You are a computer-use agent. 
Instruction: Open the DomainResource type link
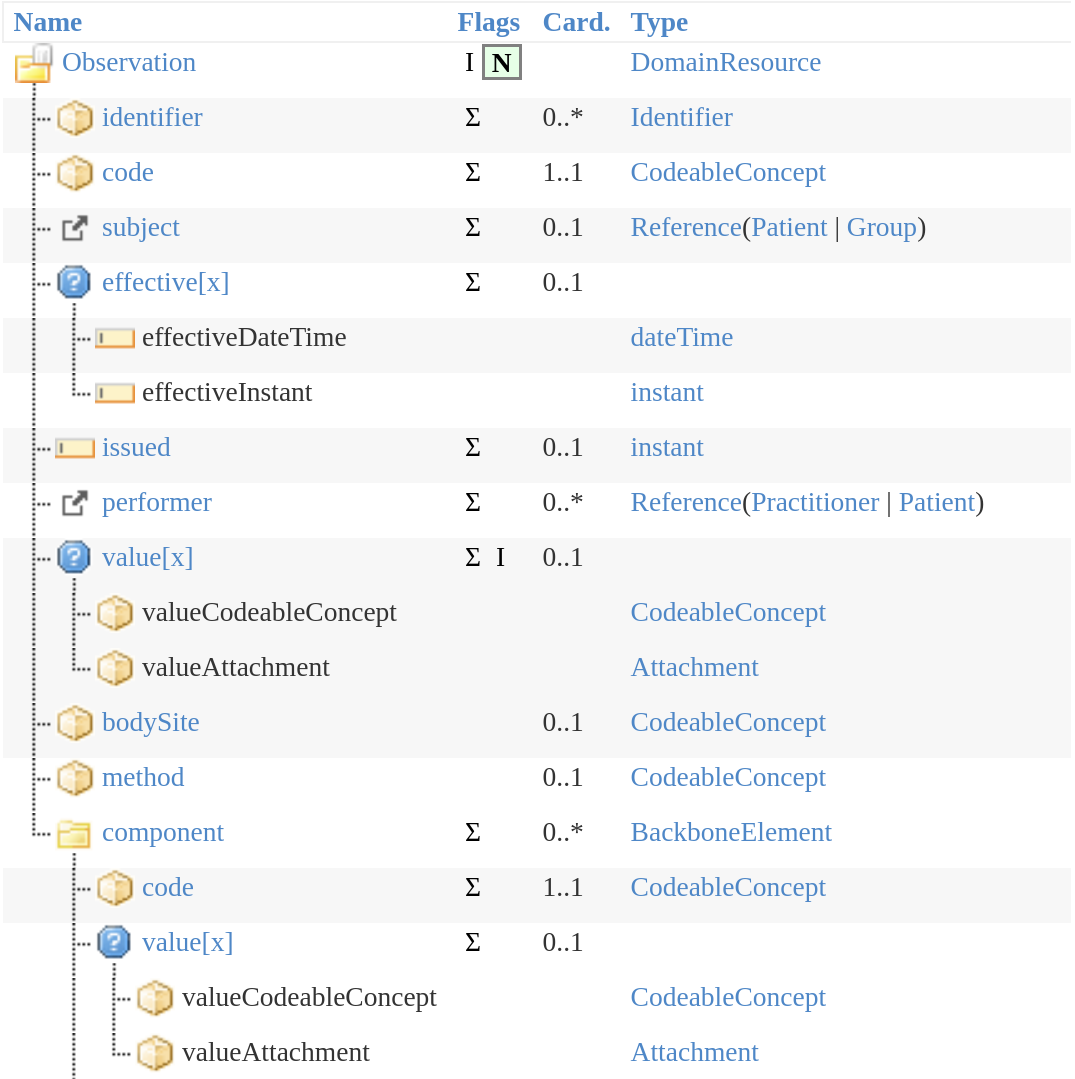click(x=725, y=63)
